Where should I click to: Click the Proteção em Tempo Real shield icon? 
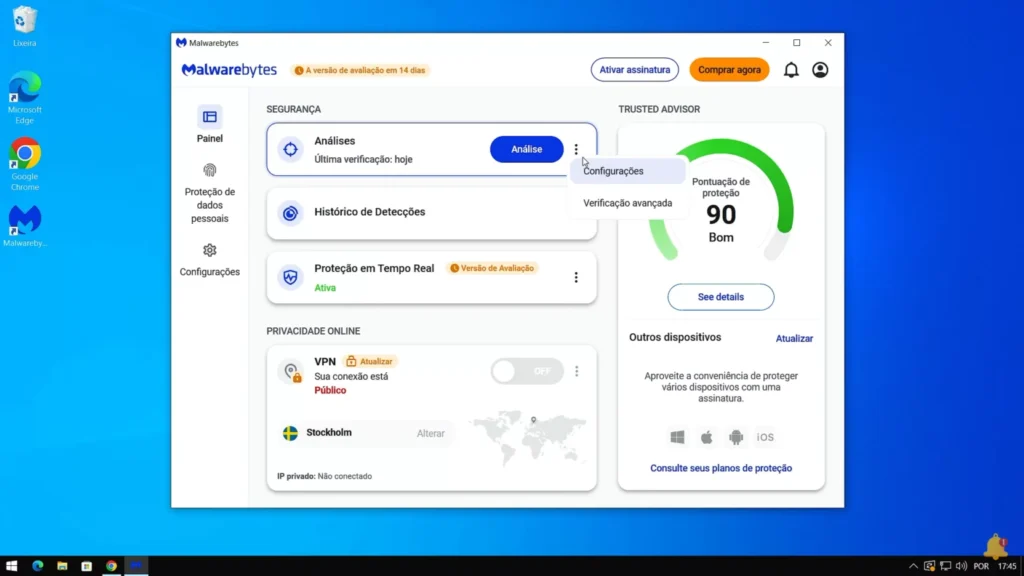(x=290, y=277)
